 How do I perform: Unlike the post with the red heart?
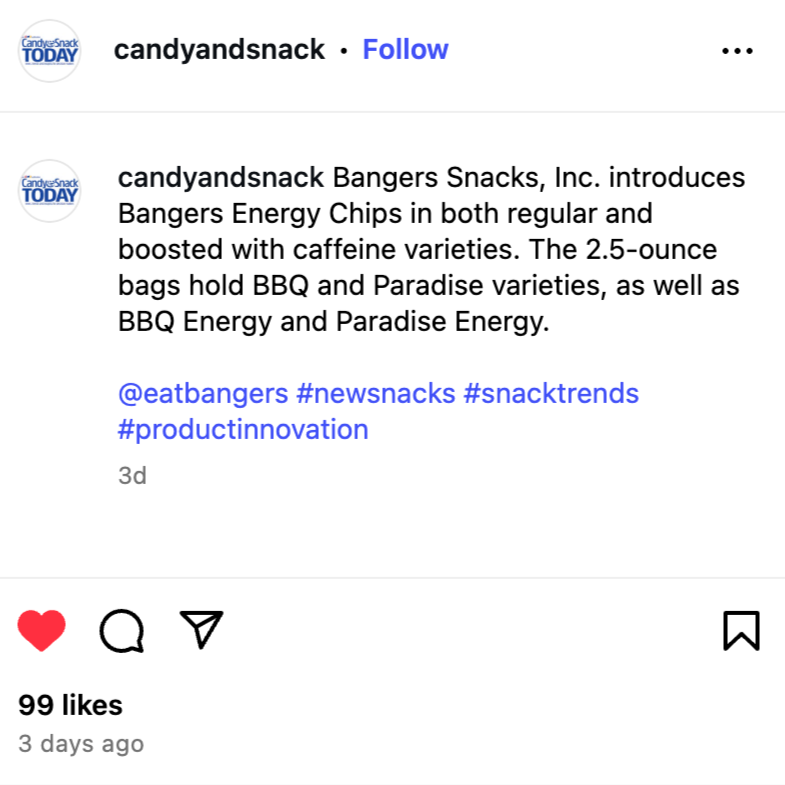coord(42,630)
